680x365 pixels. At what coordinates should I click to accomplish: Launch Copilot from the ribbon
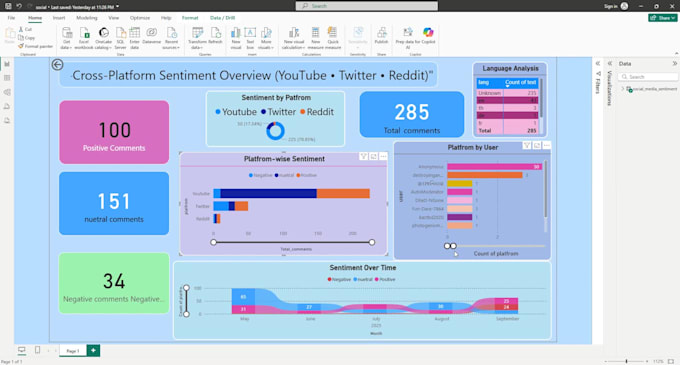pyautogui.click(x=428, y=36)
